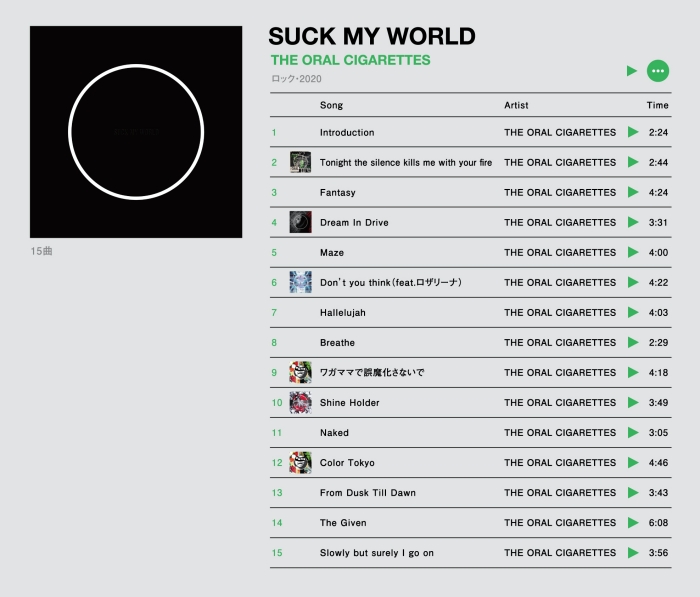Start playing Dream In Drive
The width and height of the screenshot is (700, 597).
click(633, 222)
